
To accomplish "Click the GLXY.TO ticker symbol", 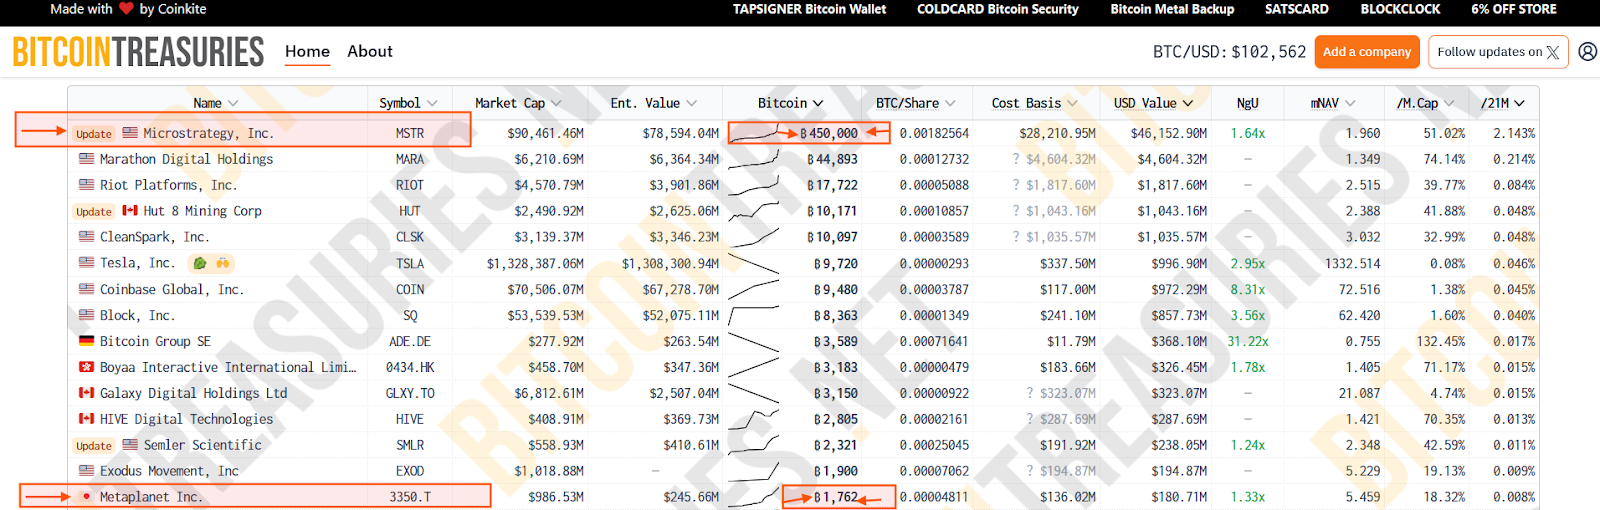I will 410,393.
